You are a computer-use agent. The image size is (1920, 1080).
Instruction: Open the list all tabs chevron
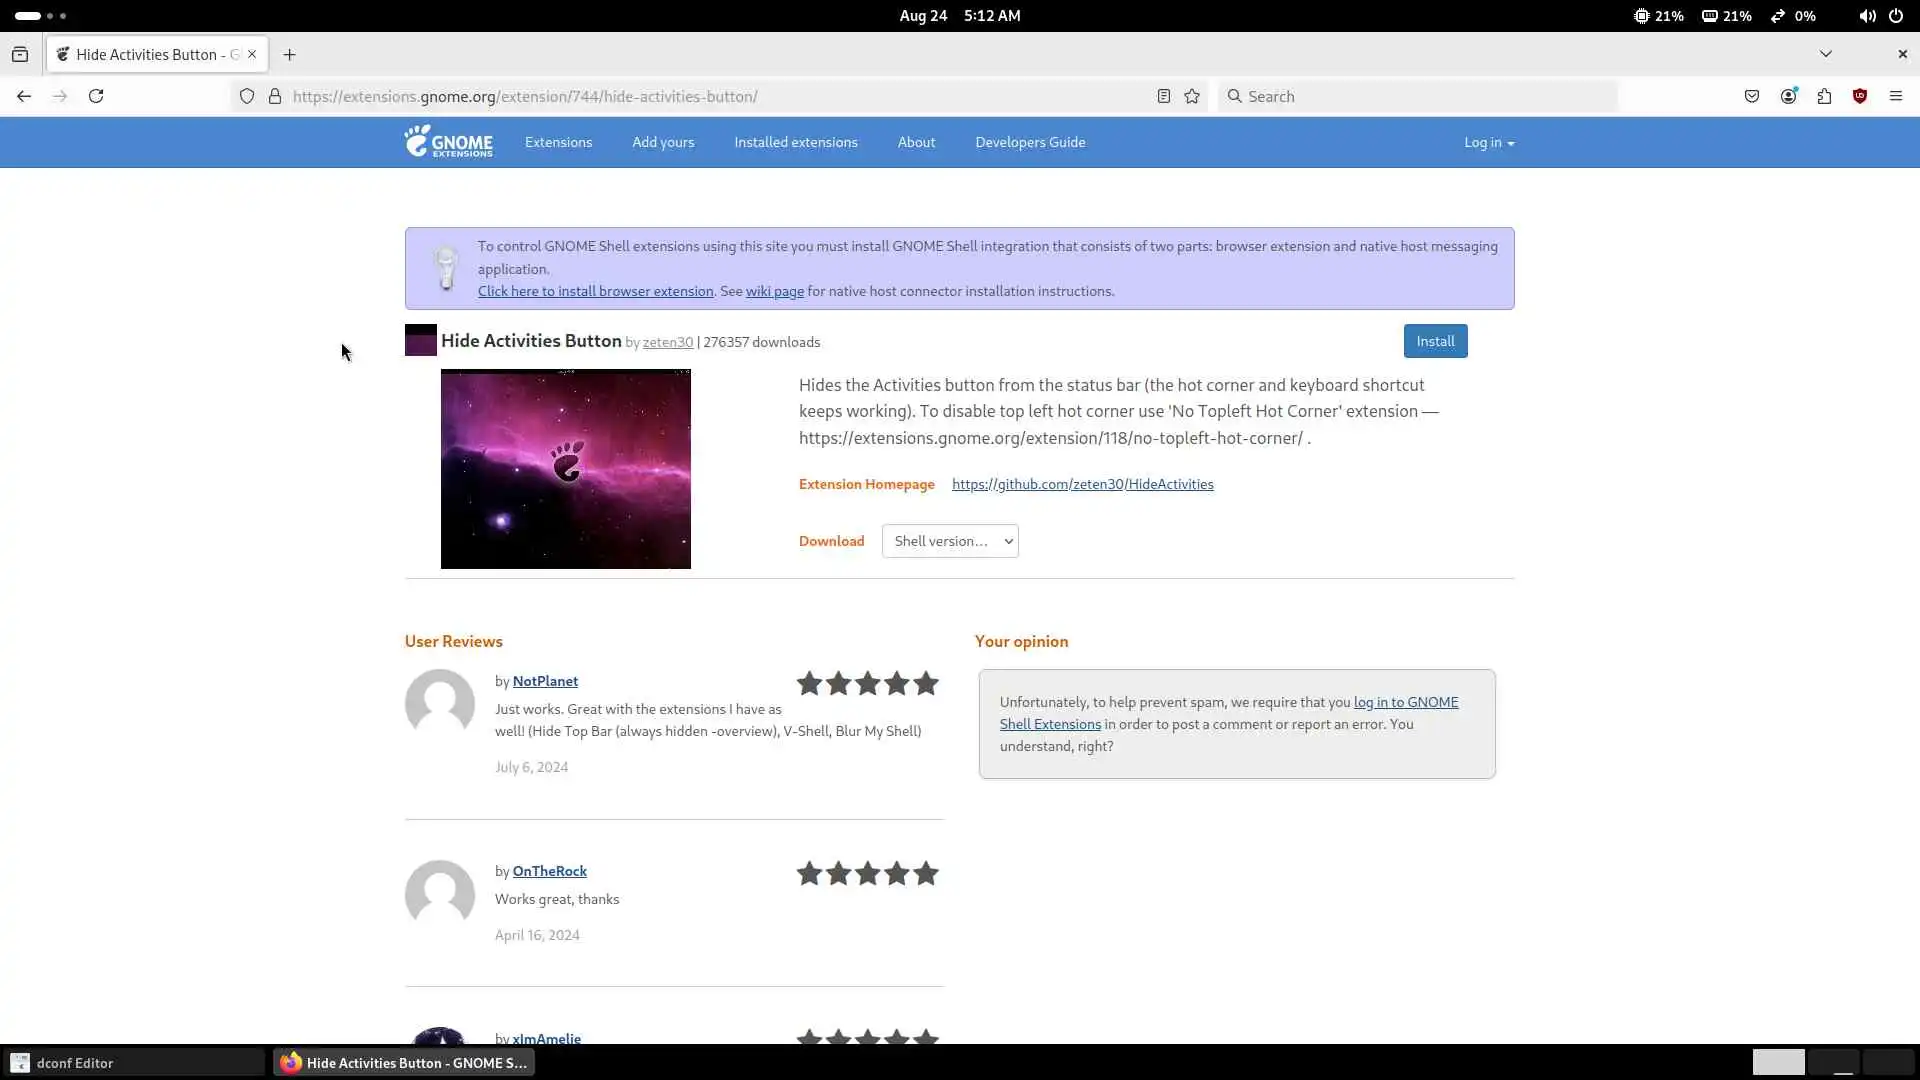[1825, 54]
